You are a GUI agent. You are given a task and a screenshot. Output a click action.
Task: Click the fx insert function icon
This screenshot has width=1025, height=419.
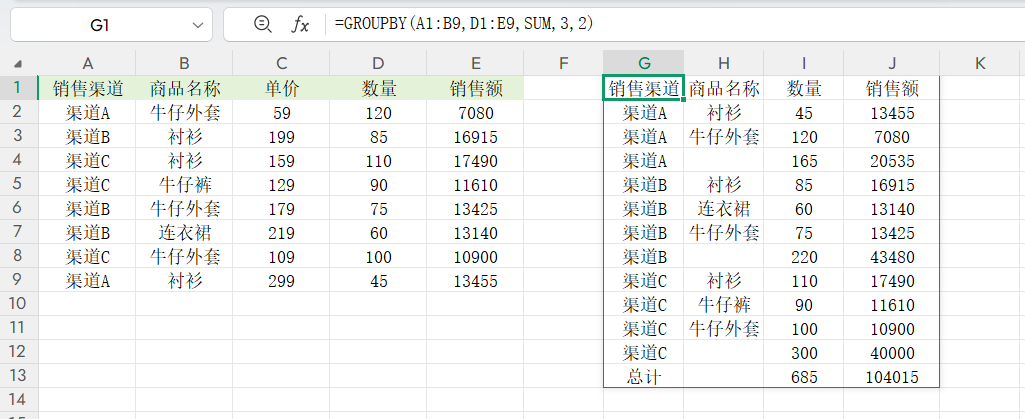coord(299,24)
